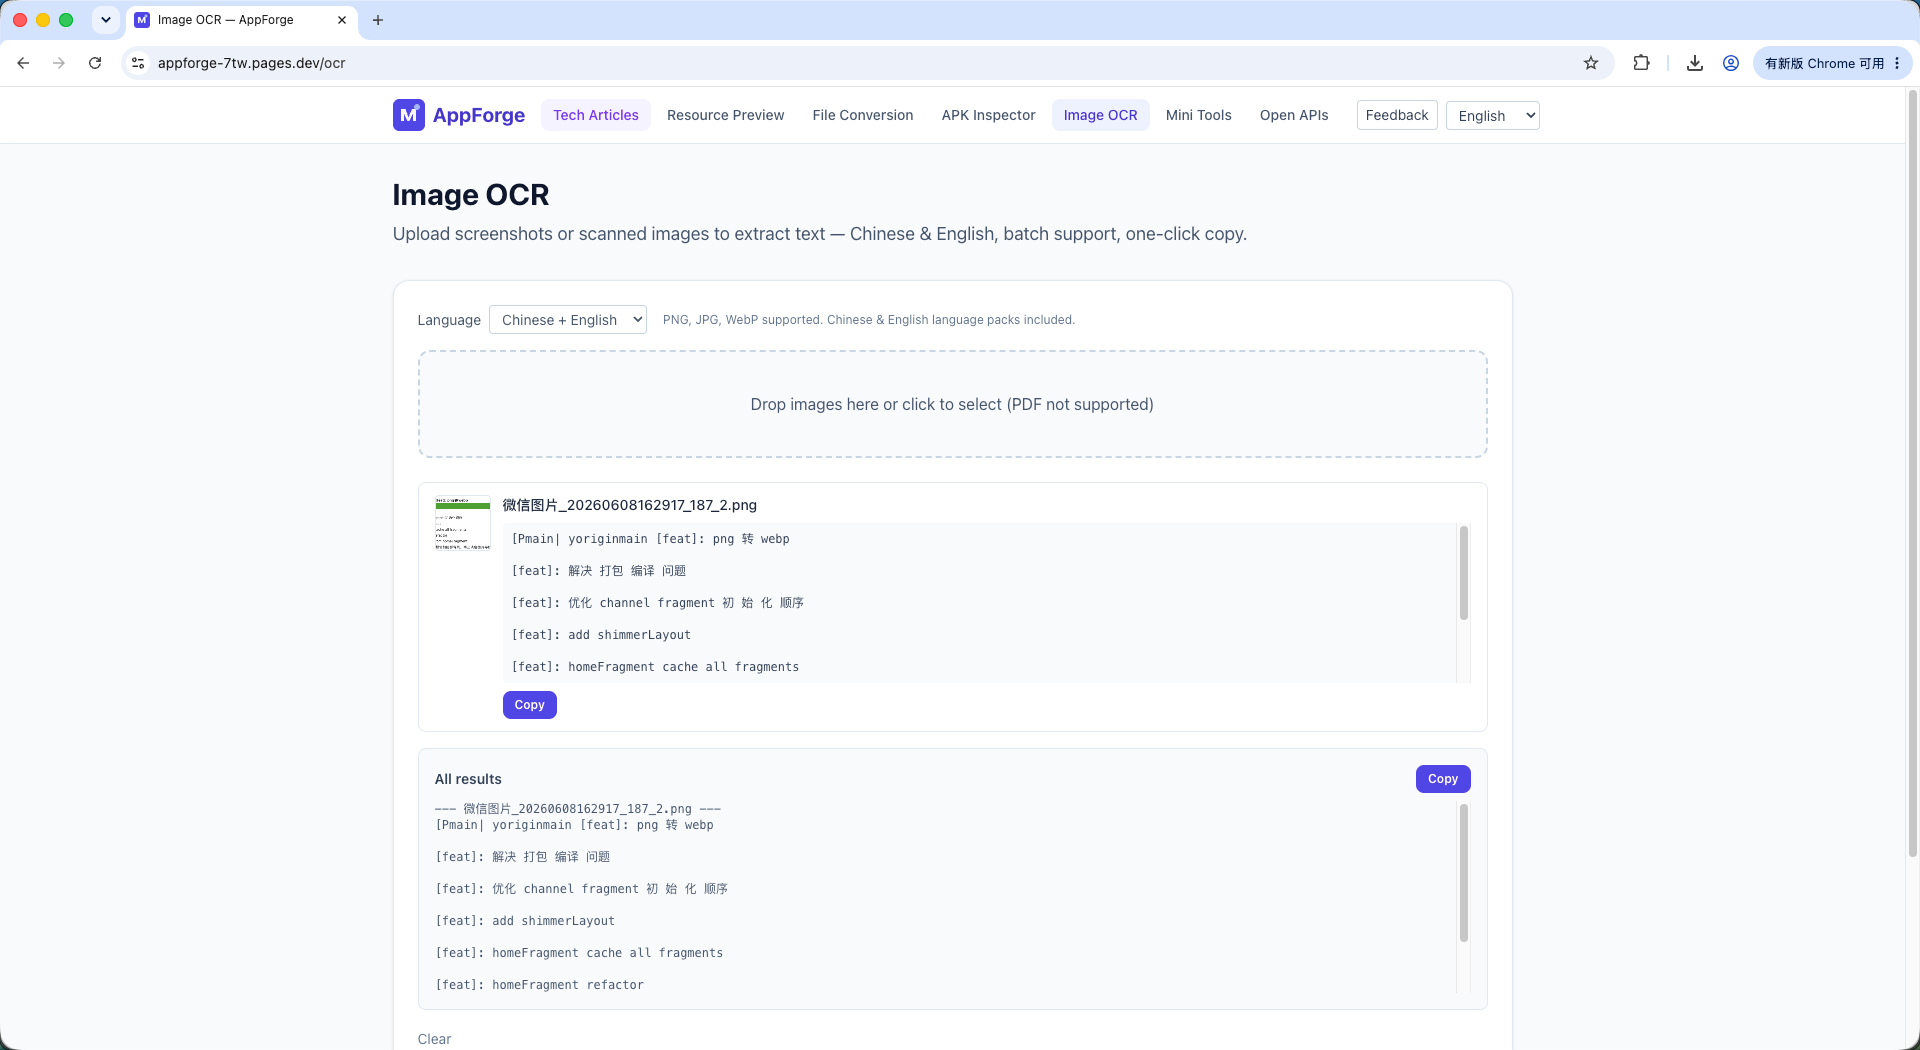Click the tab favicon for Image OCR
Screen dimensions: 1920x1050
(x=142, y=20)
